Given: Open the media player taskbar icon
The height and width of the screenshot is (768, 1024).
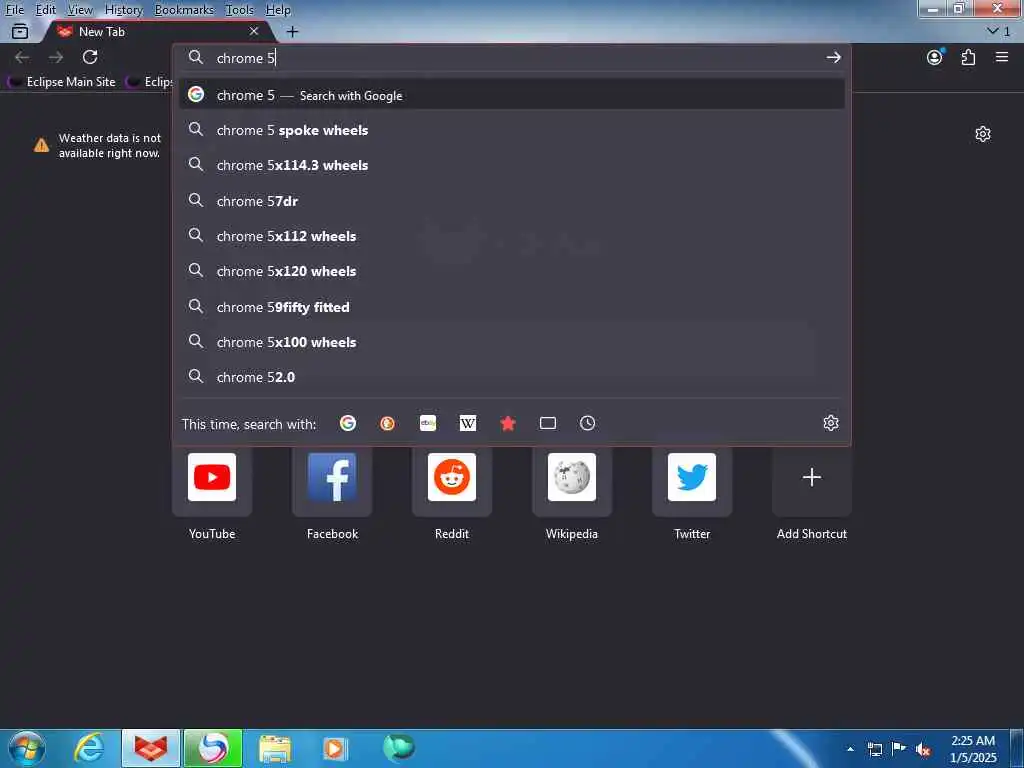Looking at the screenshot, I should [x=335, y=748].
